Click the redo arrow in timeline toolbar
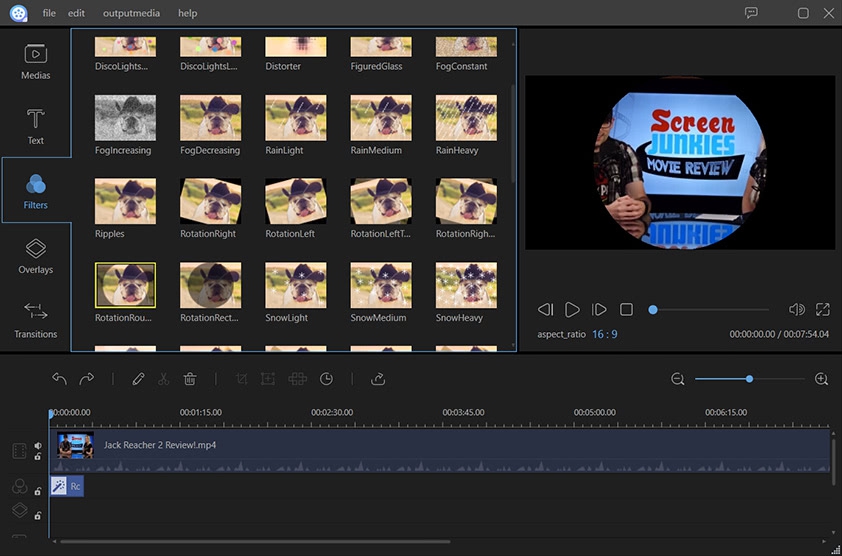The width and height of the screenshot is (842, 556). click(x=87, y=379)
